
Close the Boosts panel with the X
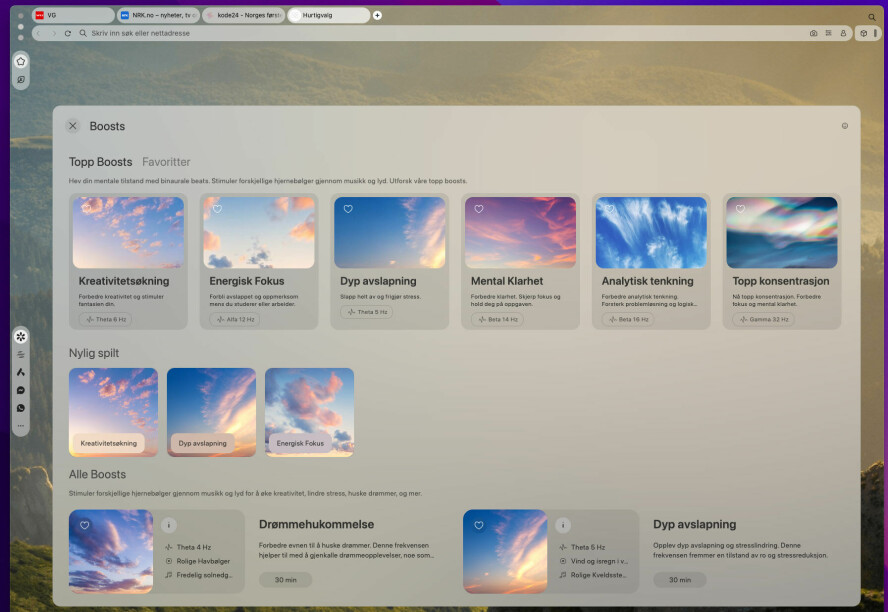tap(72, 126)
